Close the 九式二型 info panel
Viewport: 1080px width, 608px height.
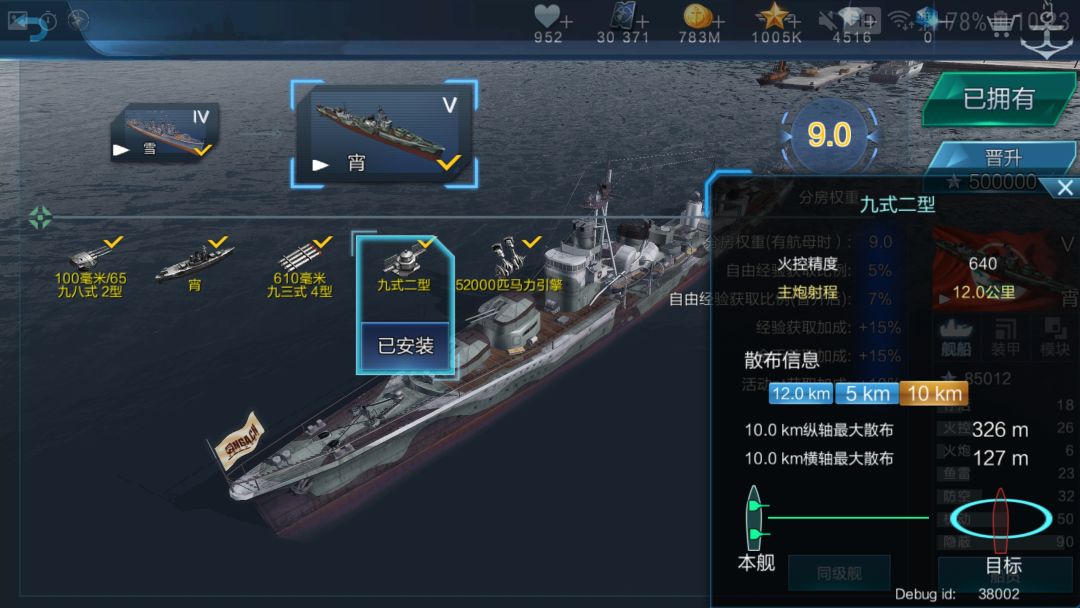click(1065, 187)
